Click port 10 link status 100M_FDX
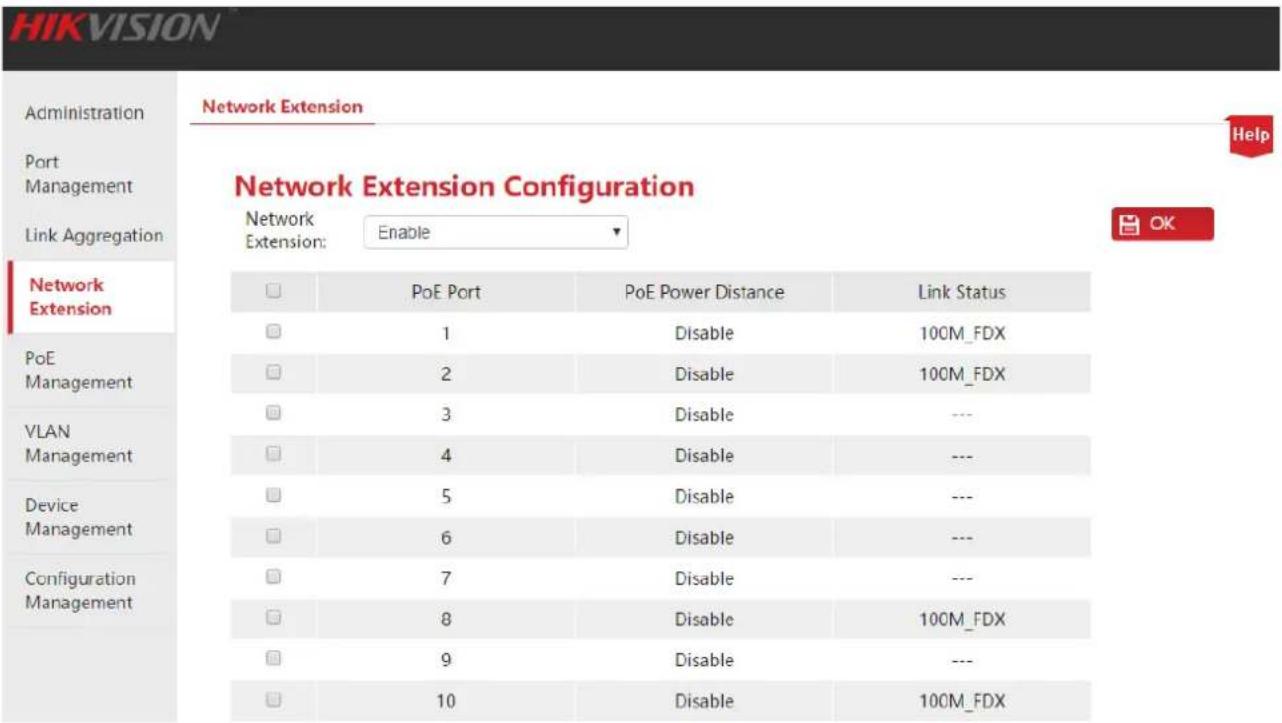 click(962, 702)
